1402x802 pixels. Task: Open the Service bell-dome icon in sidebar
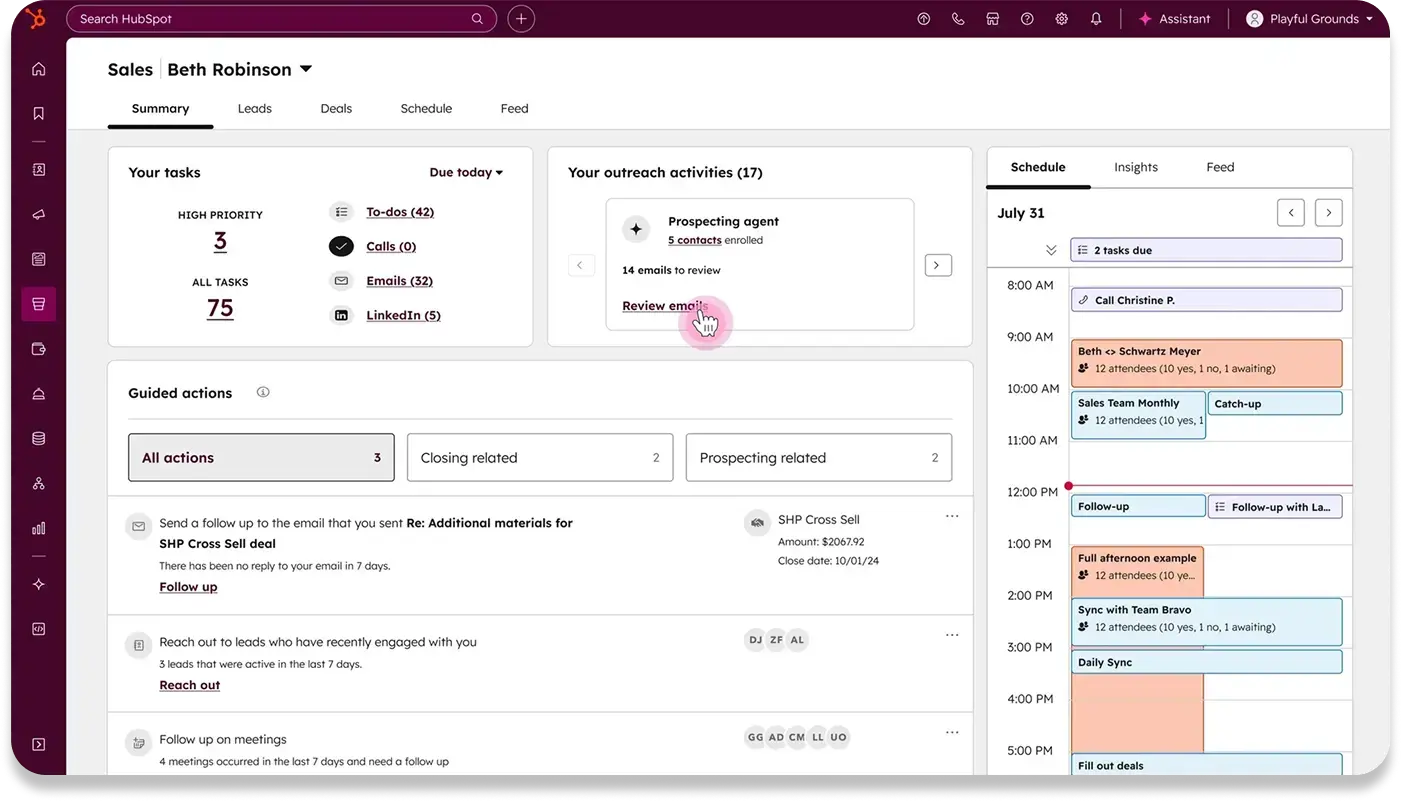[39, 394]
